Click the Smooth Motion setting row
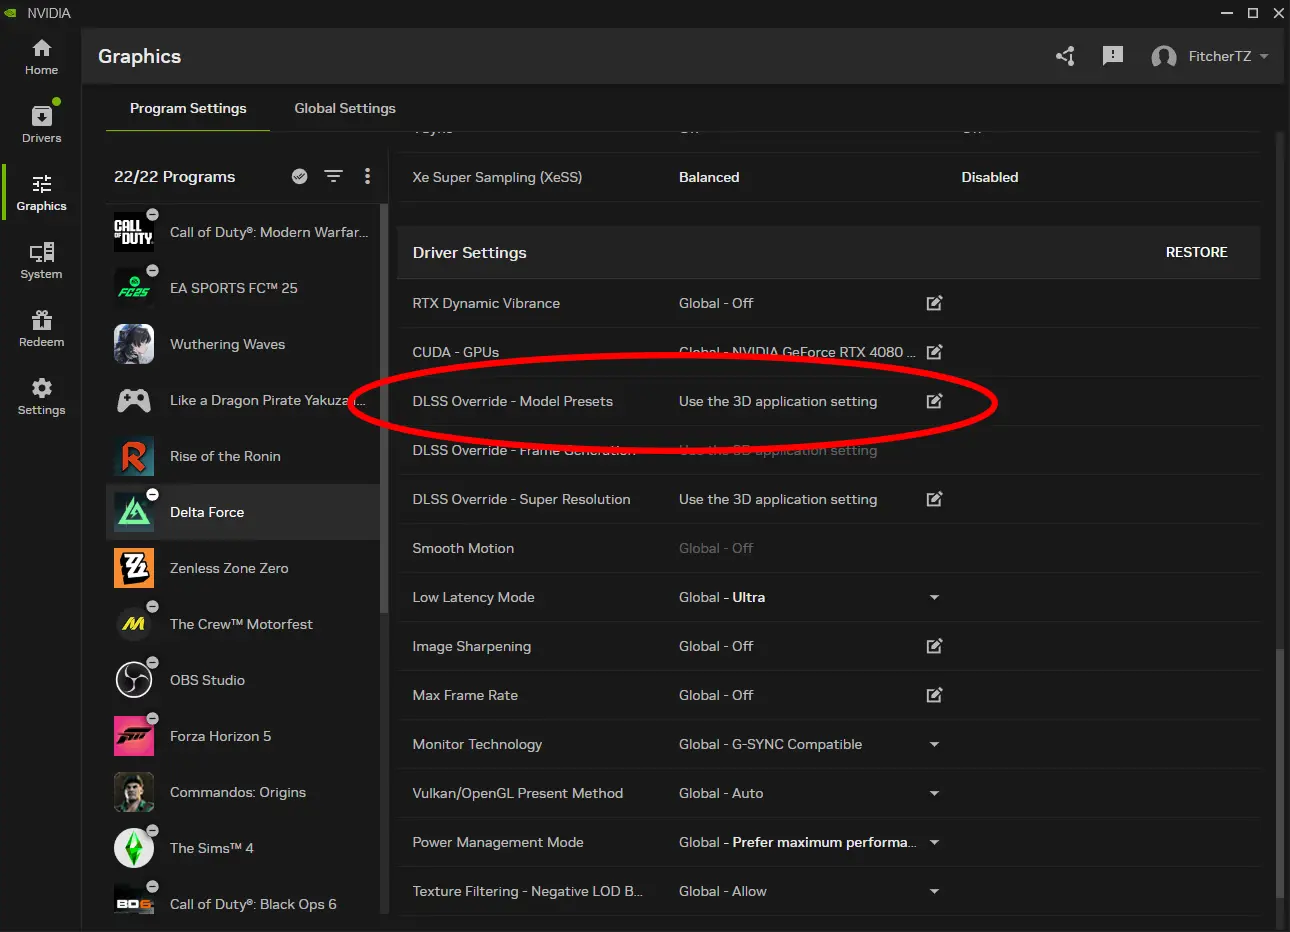The image size is (1290, 932). [x=828, y=548]
